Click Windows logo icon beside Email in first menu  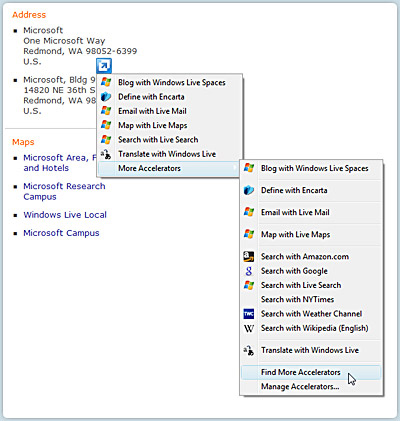click(106, 111)
